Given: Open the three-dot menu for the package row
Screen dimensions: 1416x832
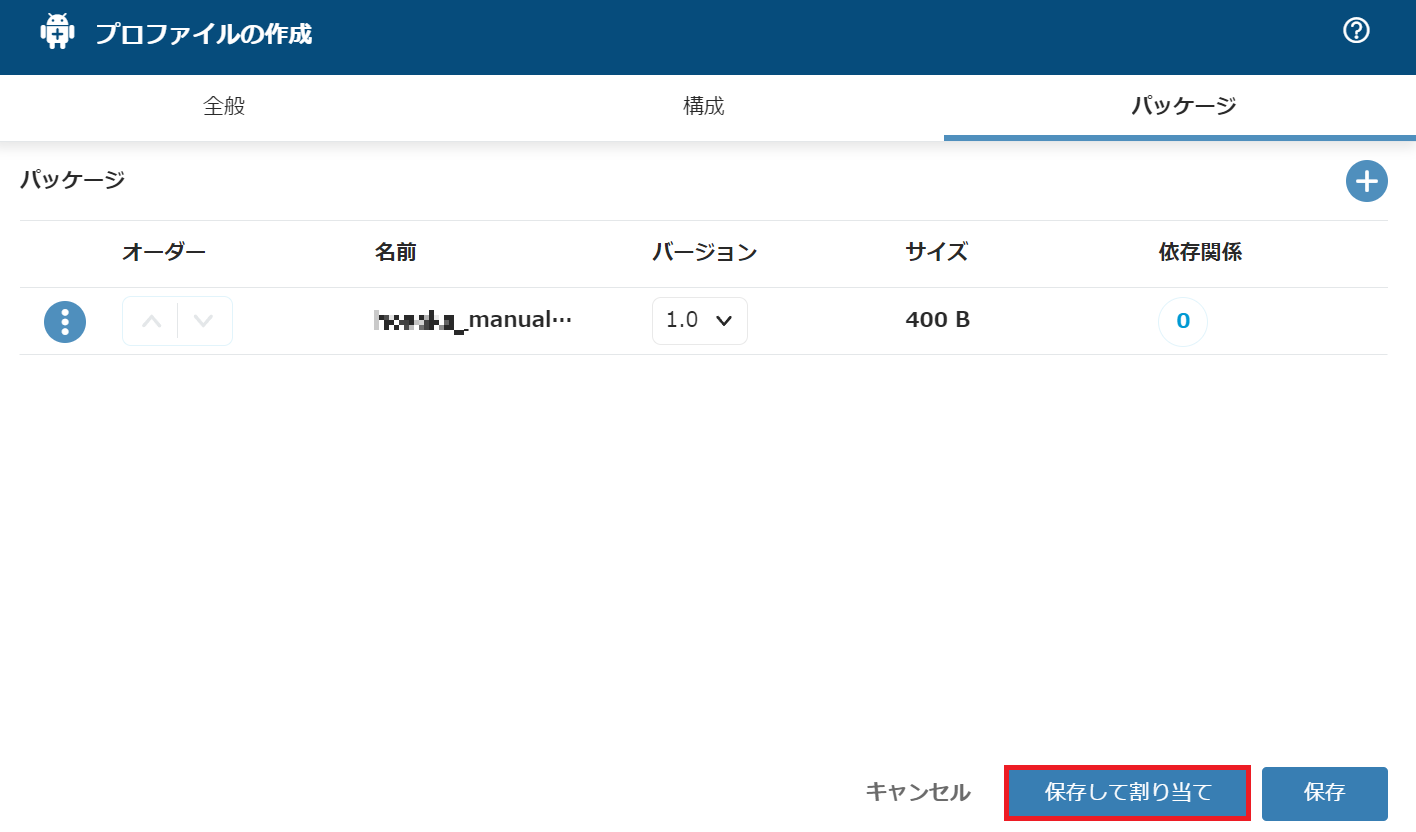Looking at the screenshot, I should pos(65,322).
